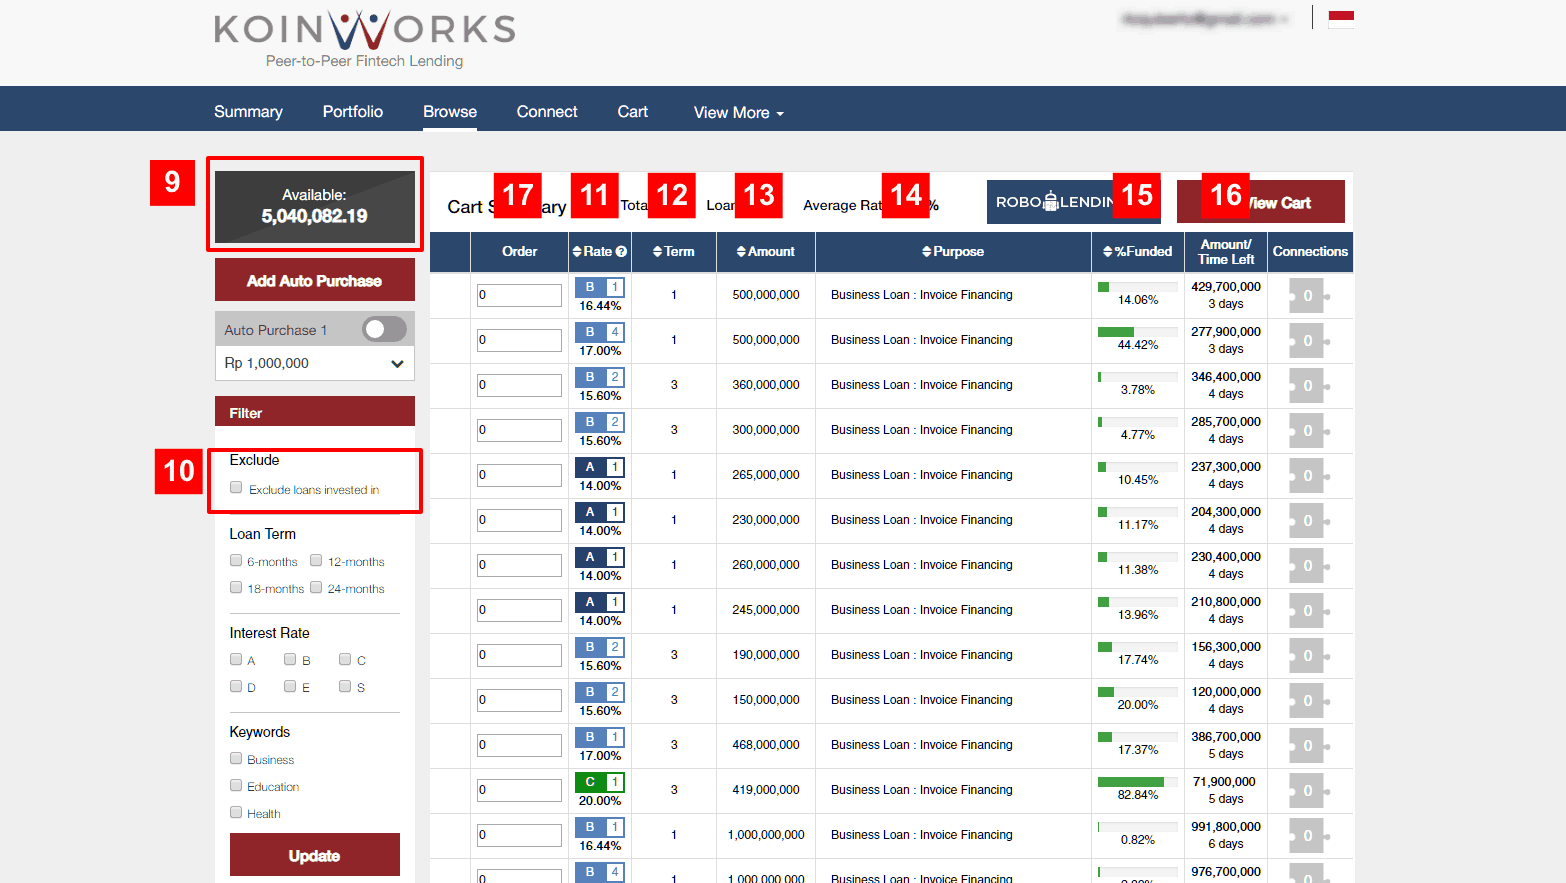This screenshot has width=1566, height=883.
Task: Sort loans by Amount column arrows
Action: point(740,252)
